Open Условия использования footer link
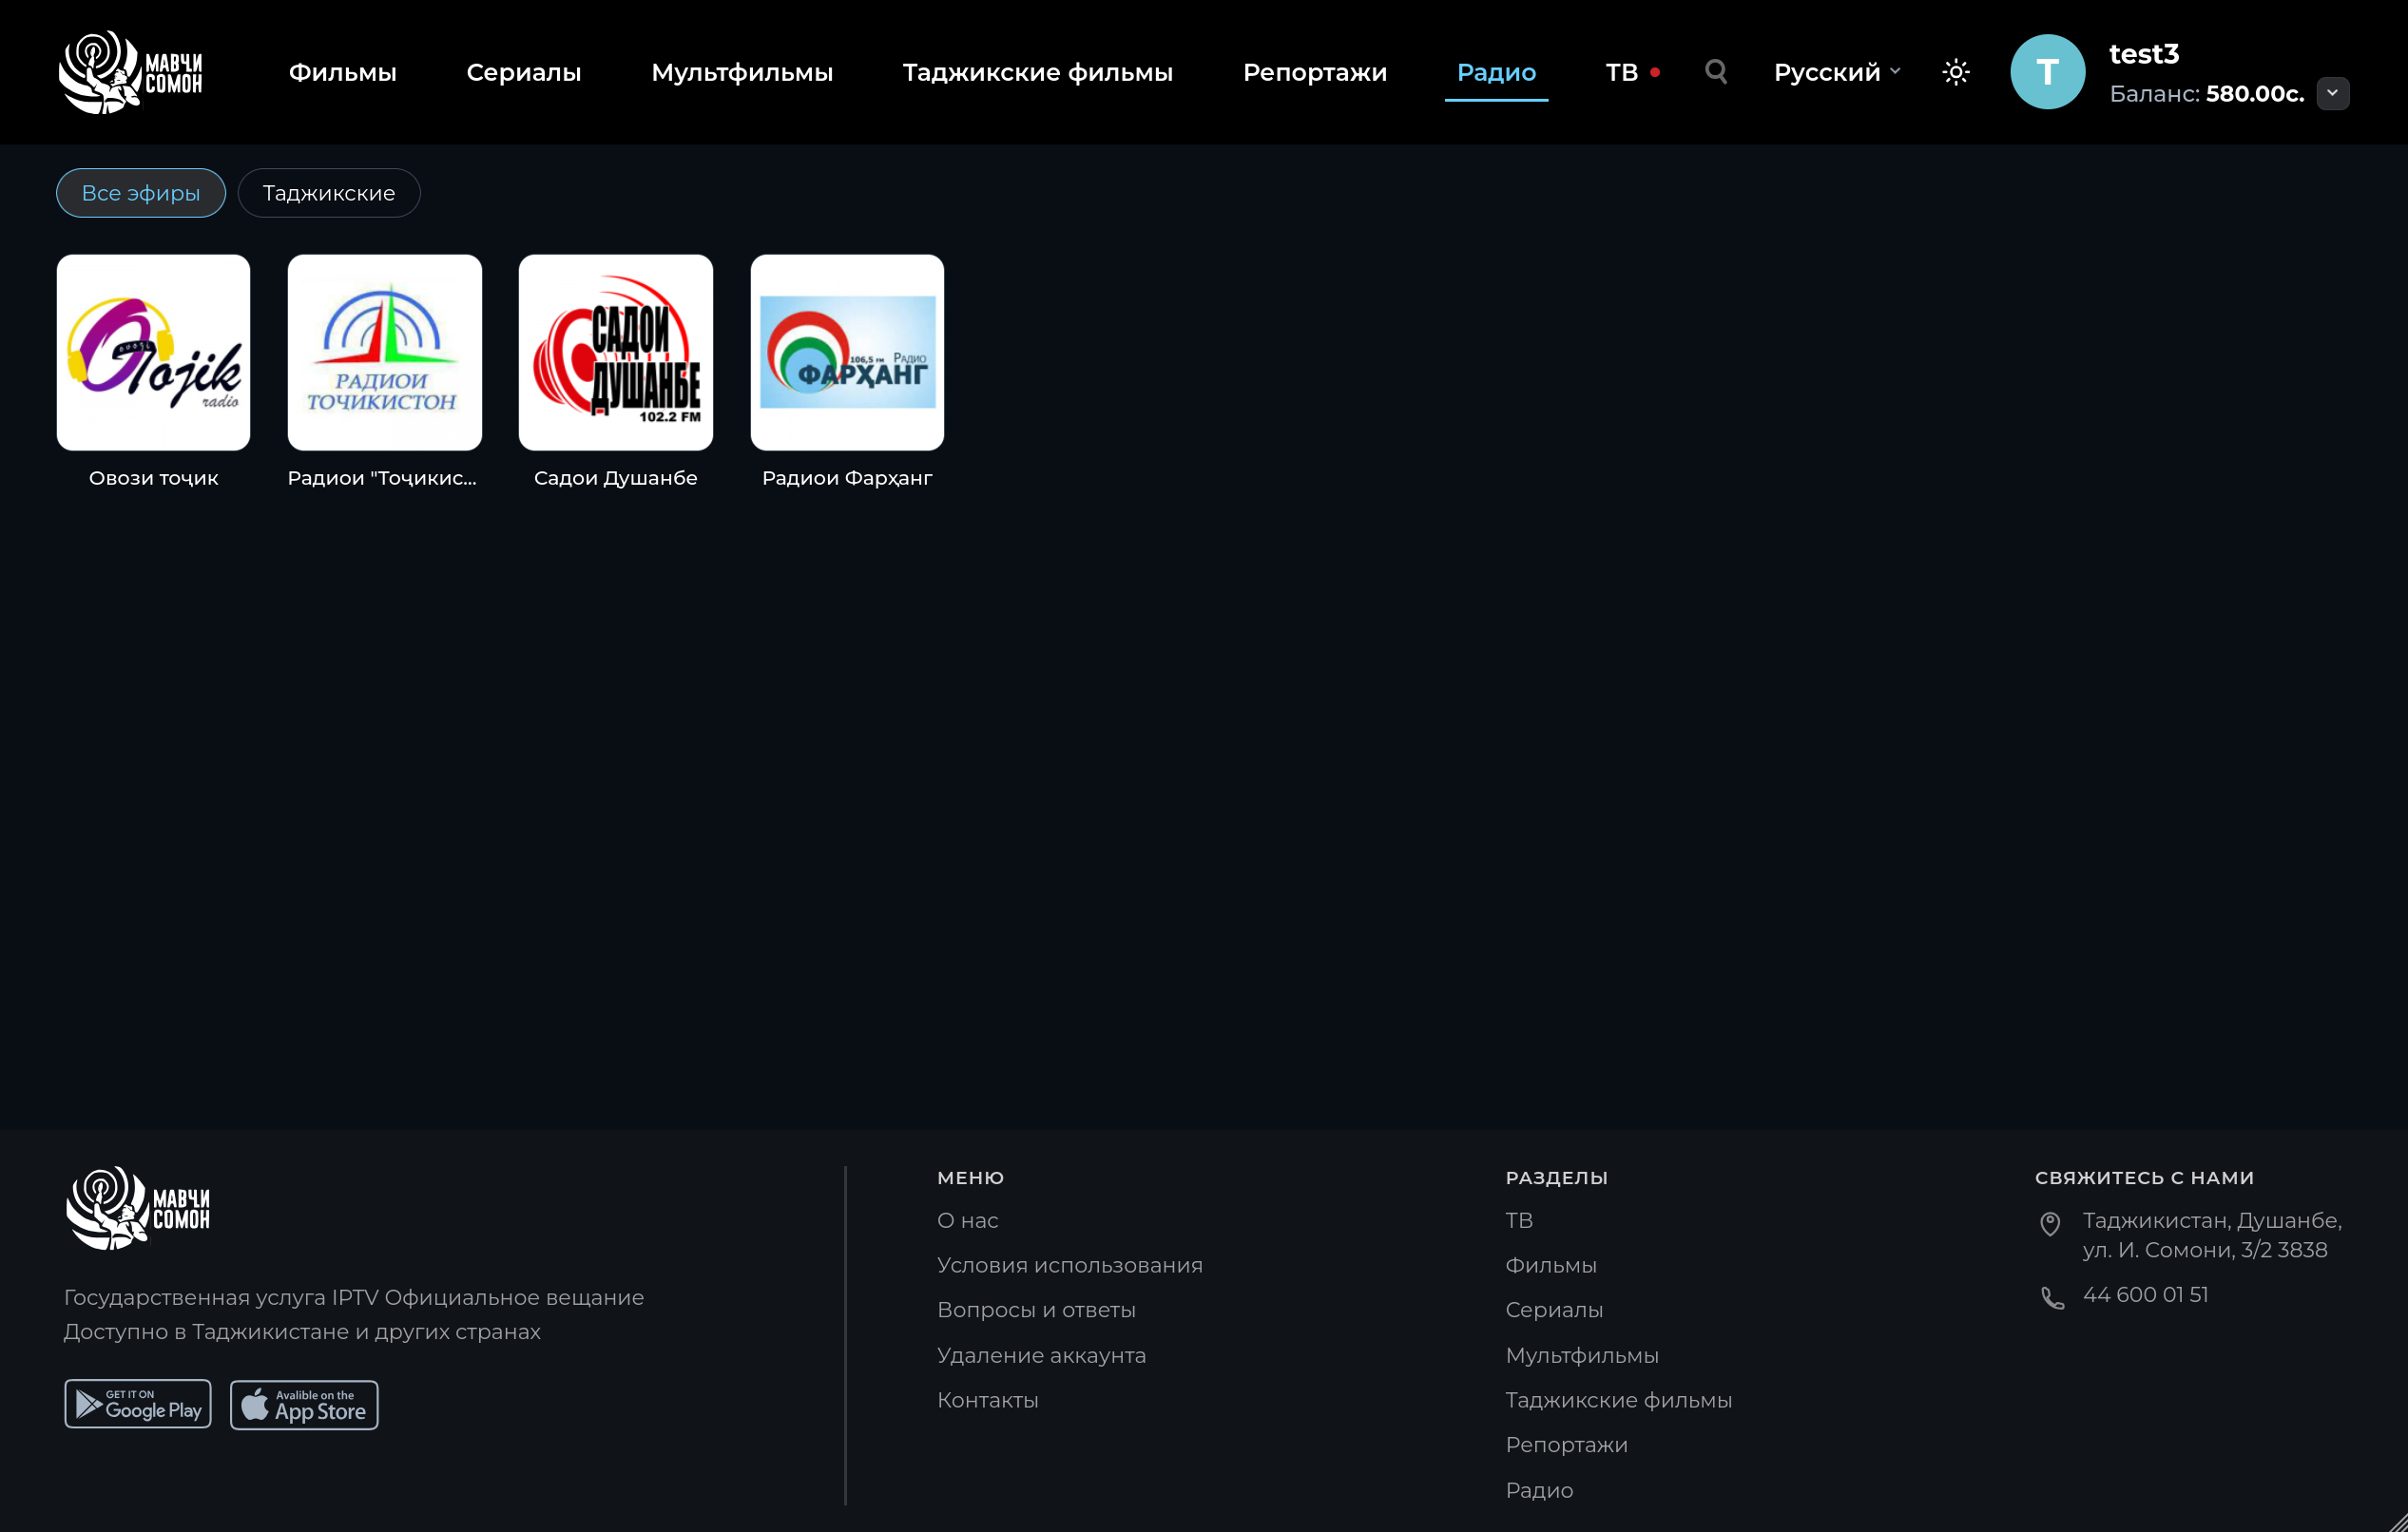2408x1532 pixels. pos(1070,1265)
